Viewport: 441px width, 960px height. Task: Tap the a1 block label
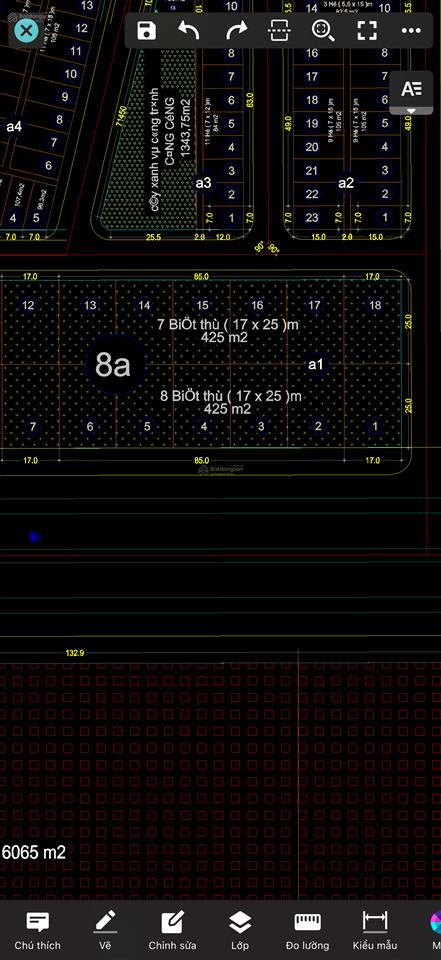315,365
